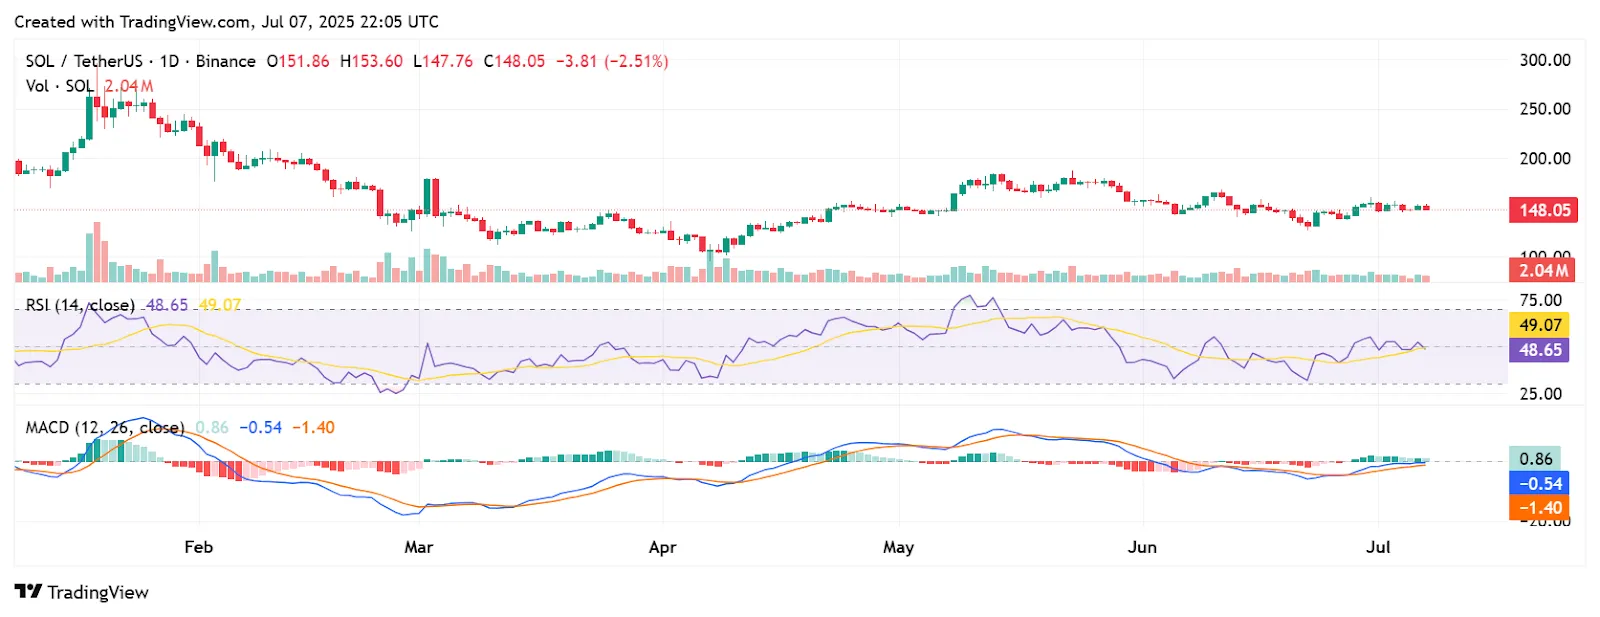Image resolution: width=1600 pixels, height=617 pixels.
Task: Select the RSI (14, close) indicator legend
Action: point(80,305)
